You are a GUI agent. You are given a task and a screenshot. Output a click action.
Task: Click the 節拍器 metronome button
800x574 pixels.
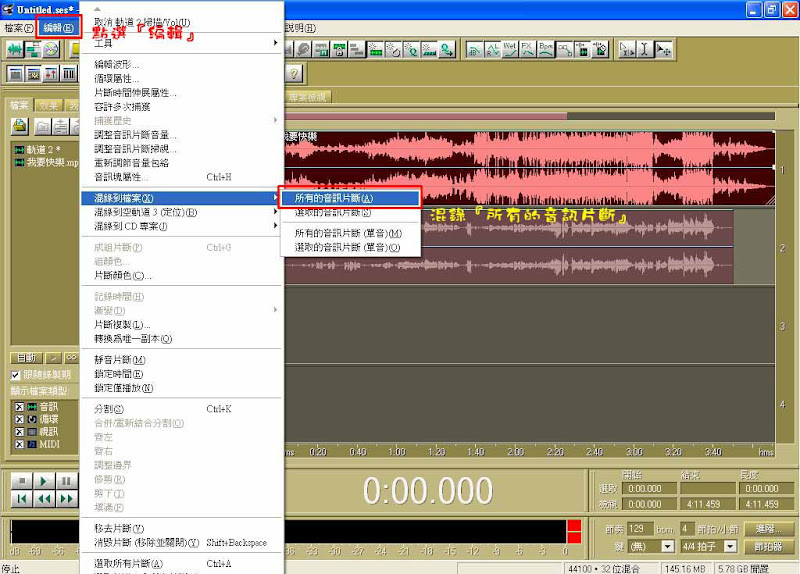770,546
